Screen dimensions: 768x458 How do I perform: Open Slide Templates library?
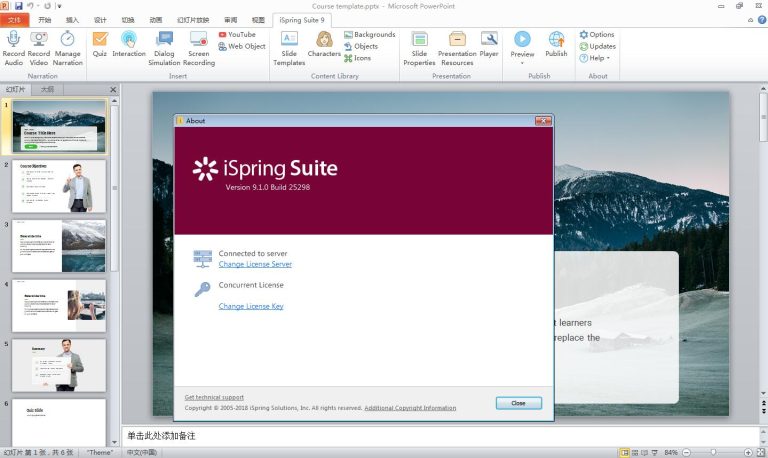[x=289, y=48]
